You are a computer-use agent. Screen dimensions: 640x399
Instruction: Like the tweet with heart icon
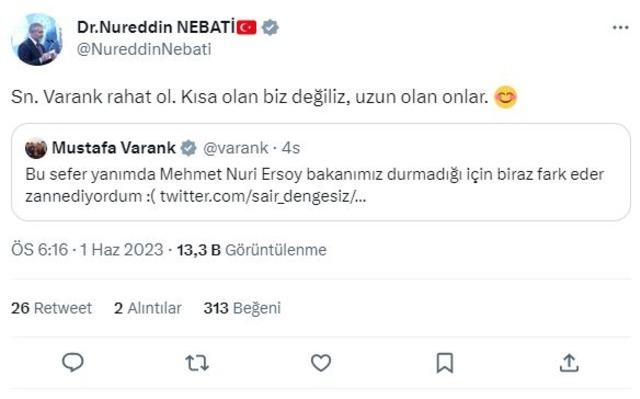[x=321, y=363]
